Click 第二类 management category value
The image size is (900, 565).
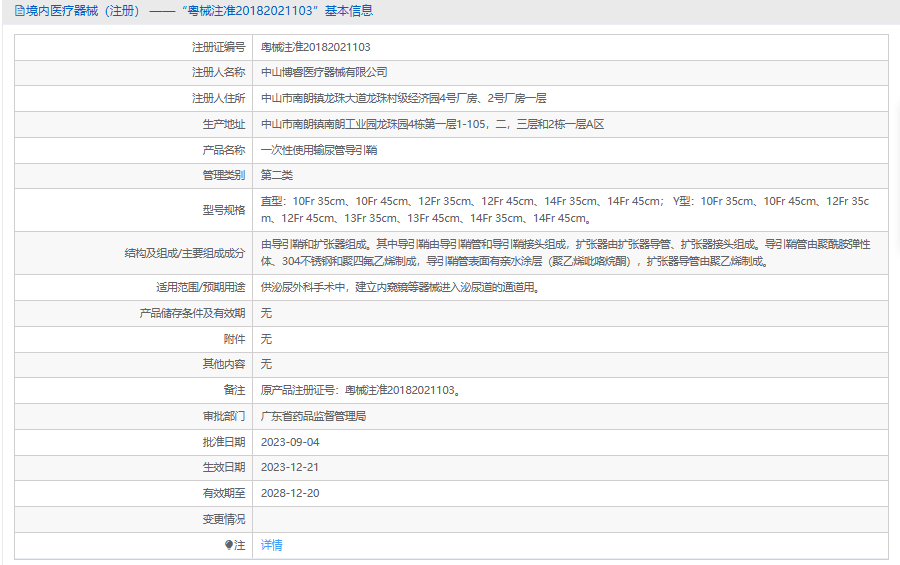[277, 175]
